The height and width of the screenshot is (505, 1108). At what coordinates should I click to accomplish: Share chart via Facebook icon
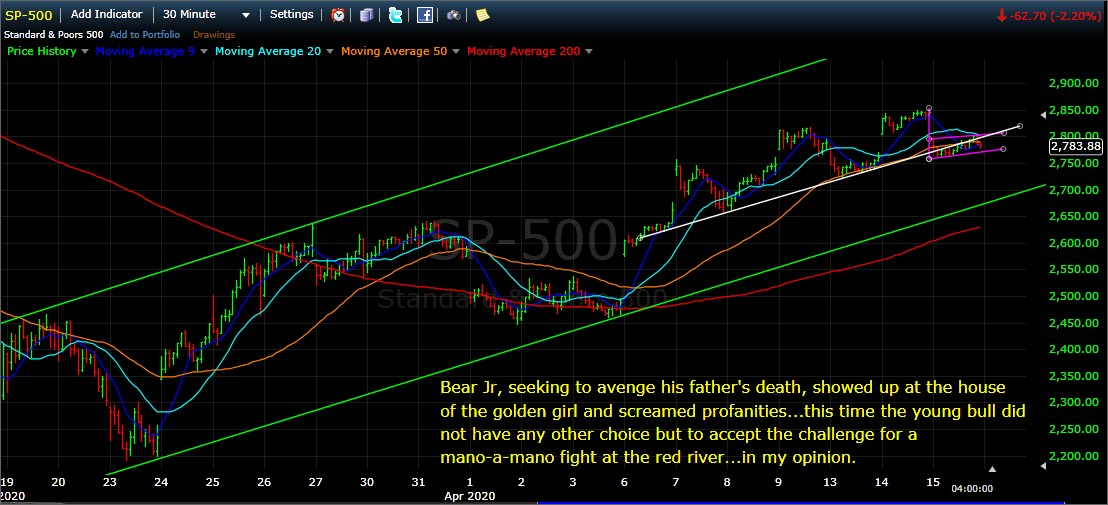(x=425, y=15)
